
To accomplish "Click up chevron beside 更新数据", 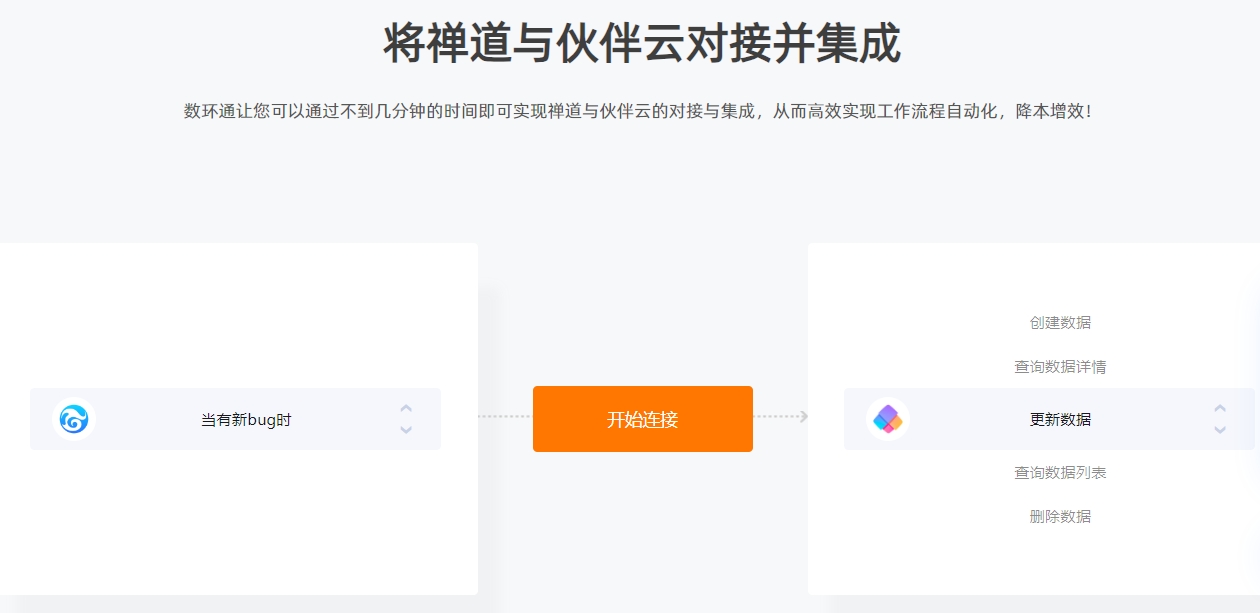I will coord(1220,408).
